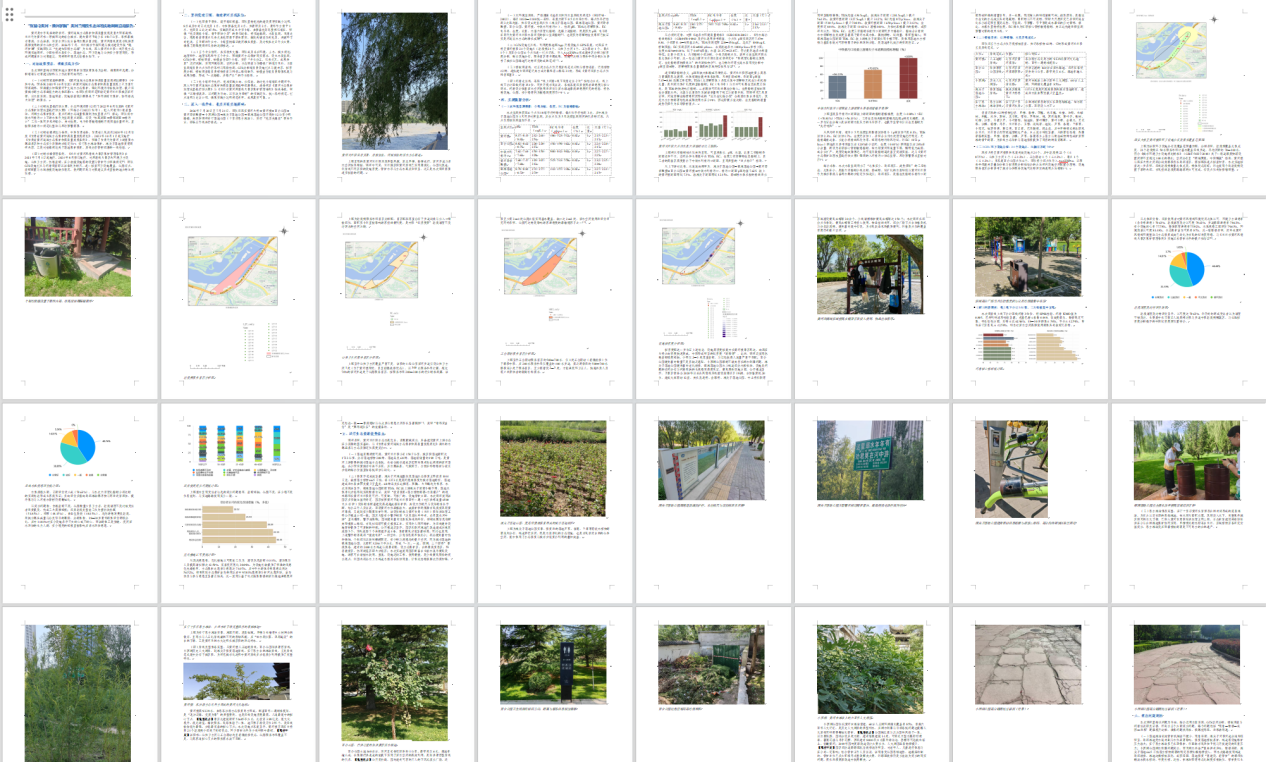This screenshot has height=762, width=1266.
Task: Click the pie chart below the text paragraph
Action: pos(1187,270)
